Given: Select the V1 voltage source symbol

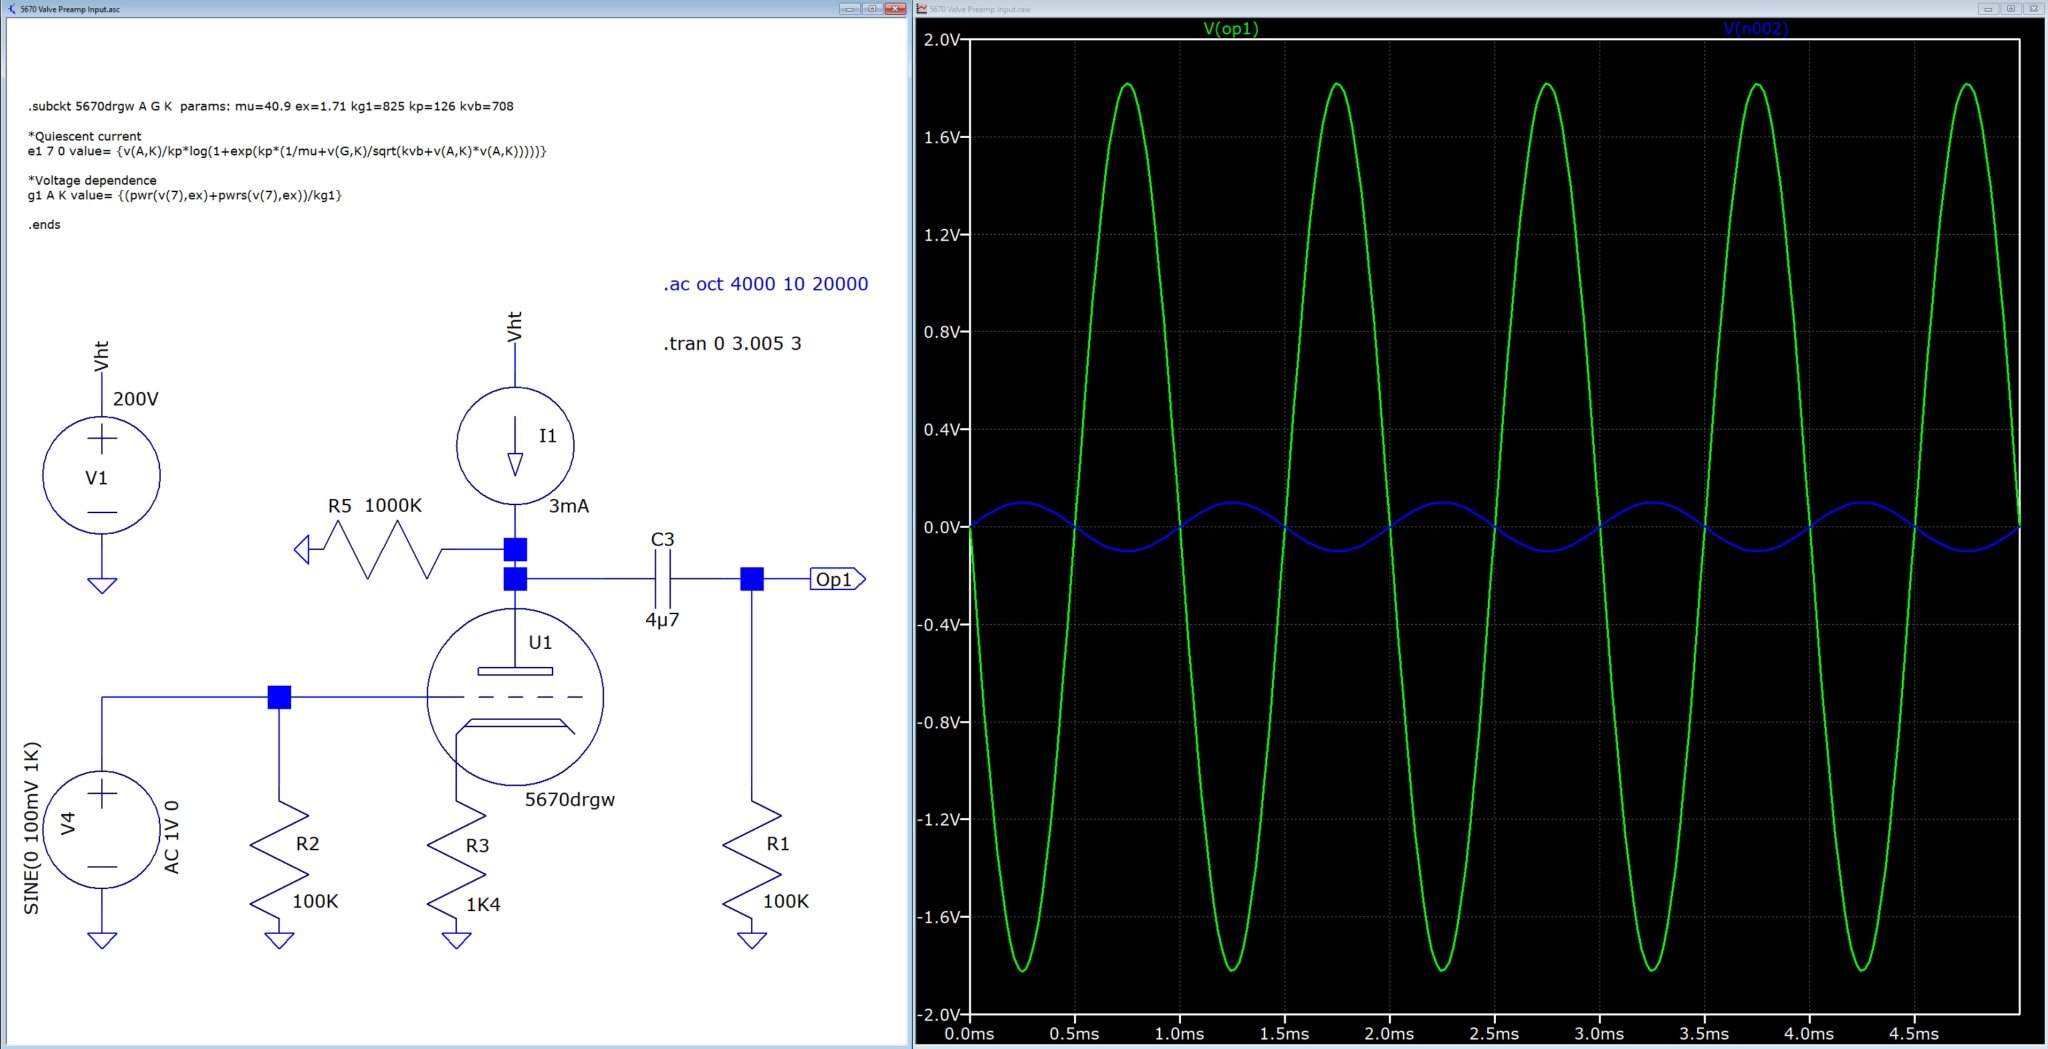Looking at the screenshot, I should 101,475.
